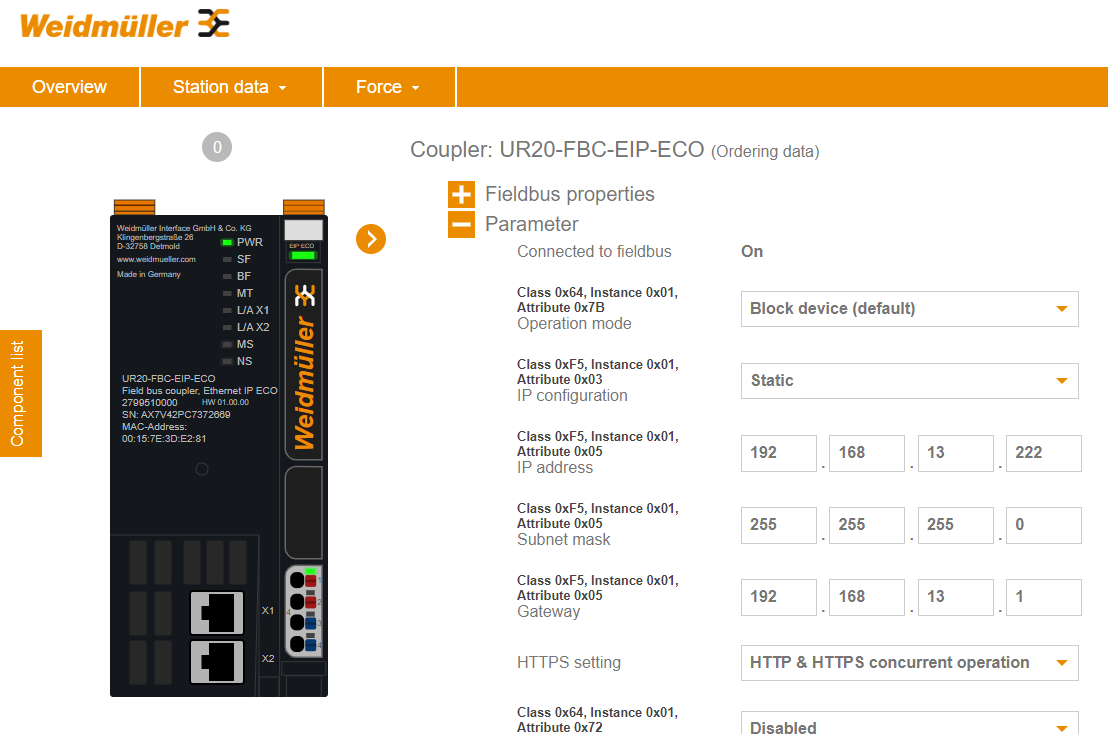
Task: Click the Coupler: UR20-FBC-EIP-ECO heading
Action: pyautogui.click(x=557, y=150)
